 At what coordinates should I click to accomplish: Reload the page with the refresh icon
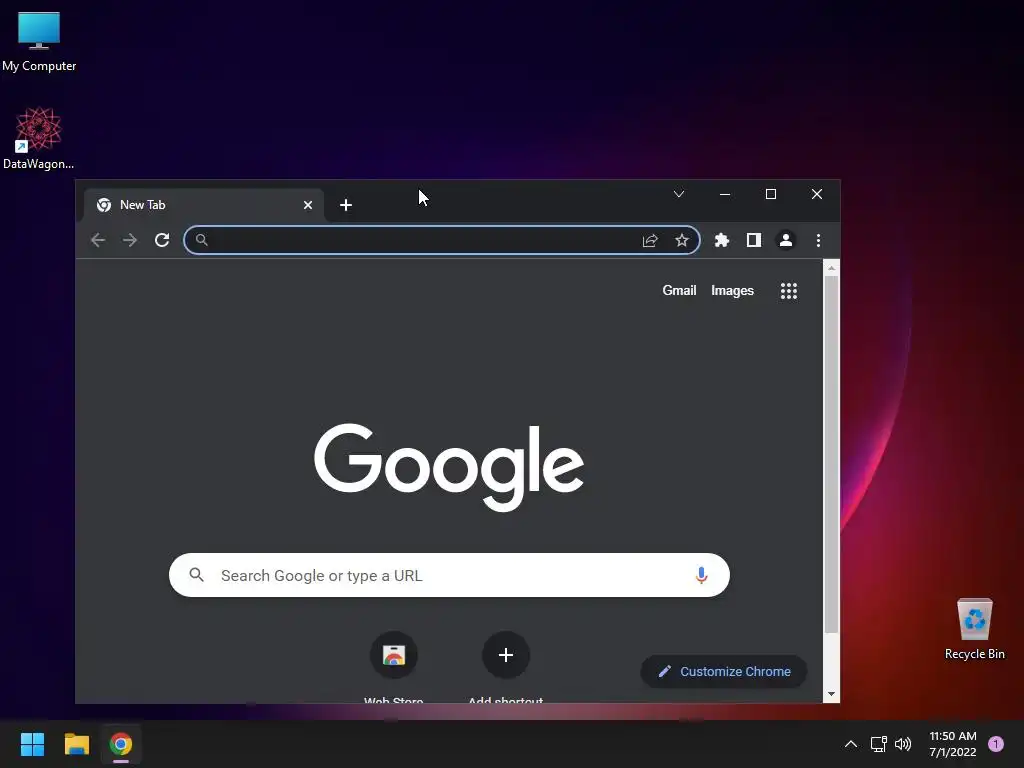[x=162, y=240]
